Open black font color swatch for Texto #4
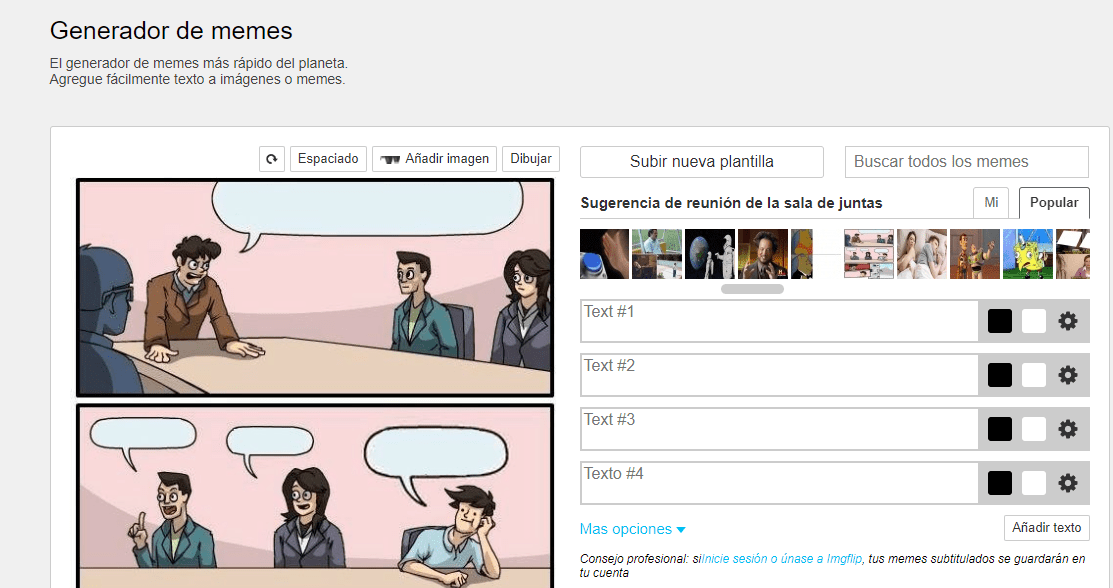This screenshot has height=588, width=1113. (999, 483)
